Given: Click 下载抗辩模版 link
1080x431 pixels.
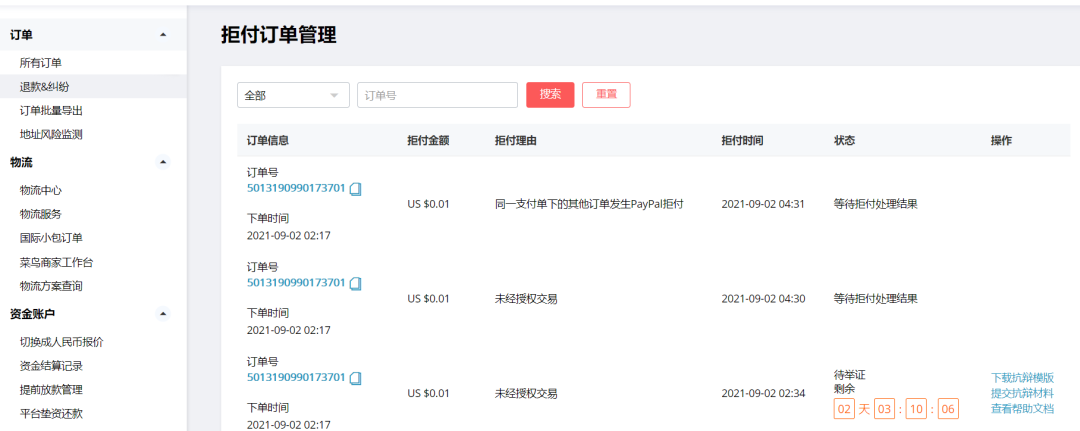Looking at the screenshot, I should click(x=1022, y=378).
